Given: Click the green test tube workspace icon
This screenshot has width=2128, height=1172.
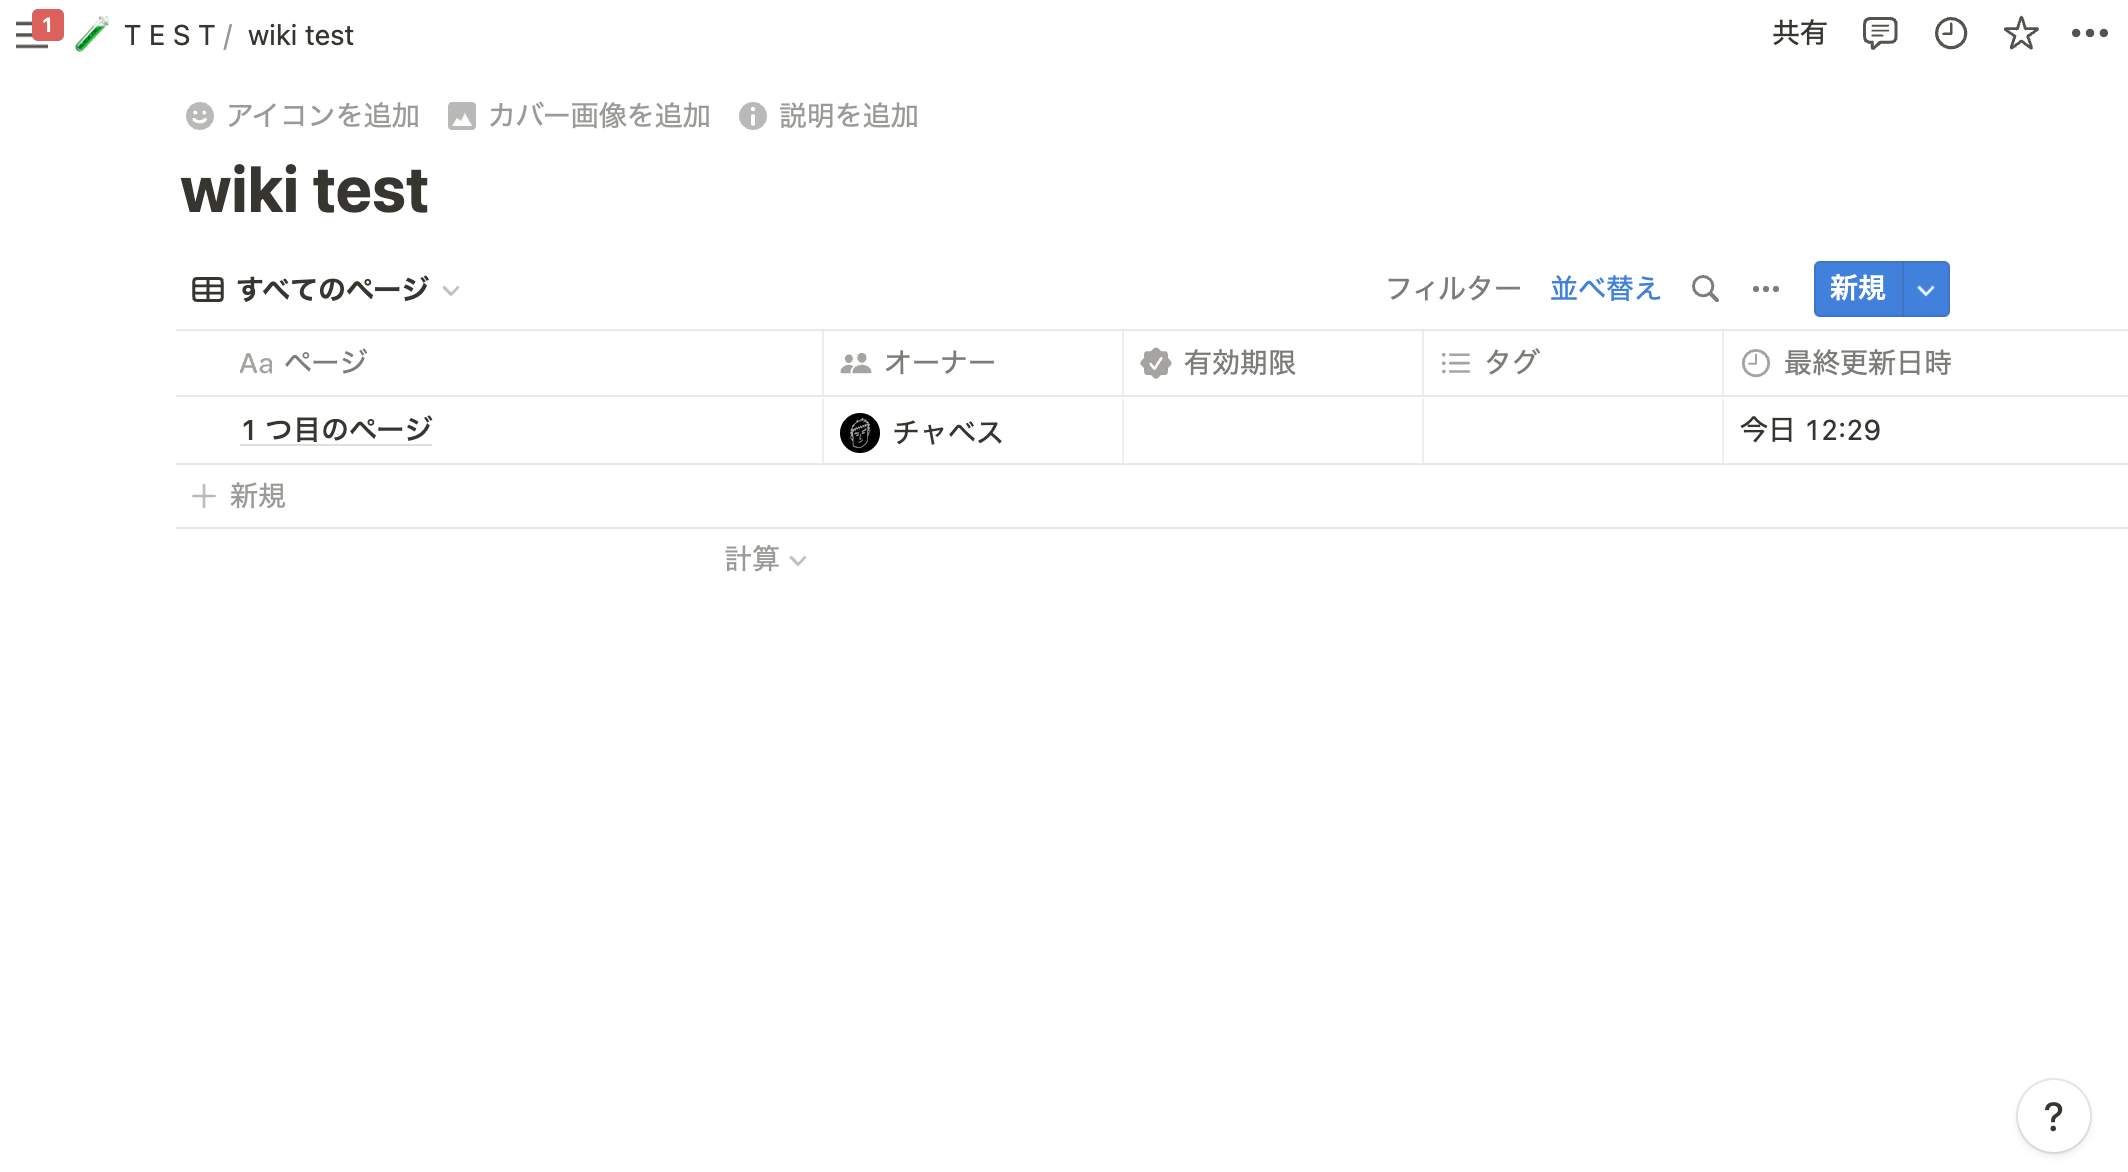Looking at the screenshot, I should coord(92,35).
